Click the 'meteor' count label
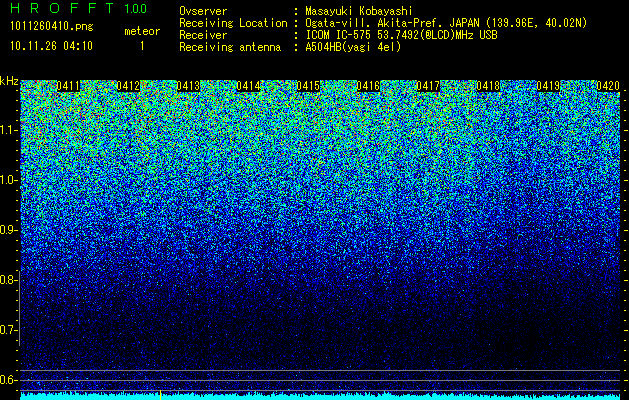Viewport: 629px width, 400px height. coord(142,31)
